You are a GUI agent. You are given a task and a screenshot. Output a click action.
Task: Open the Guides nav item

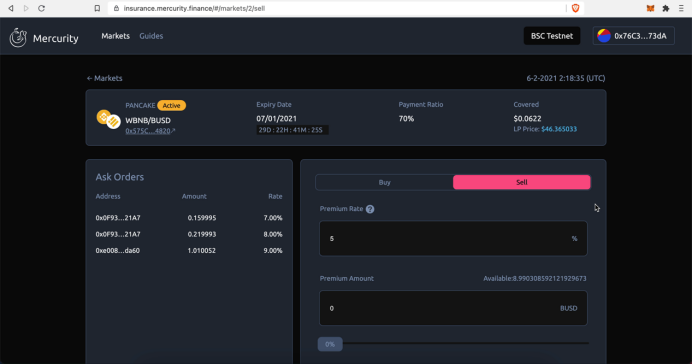[151, 36]
